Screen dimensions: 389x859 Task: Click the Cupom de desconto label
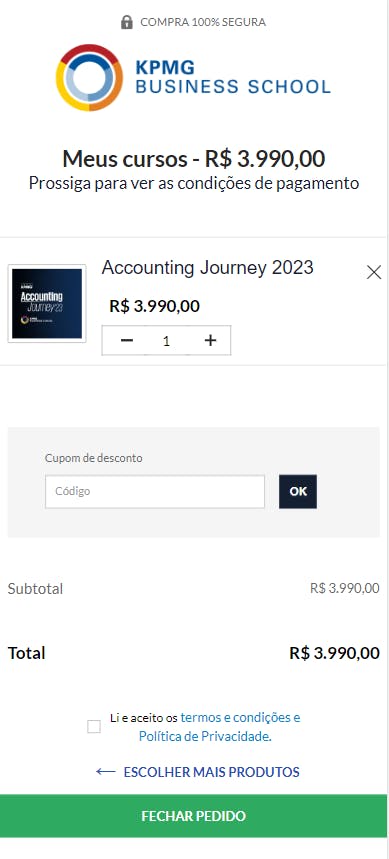click(94, 458)
